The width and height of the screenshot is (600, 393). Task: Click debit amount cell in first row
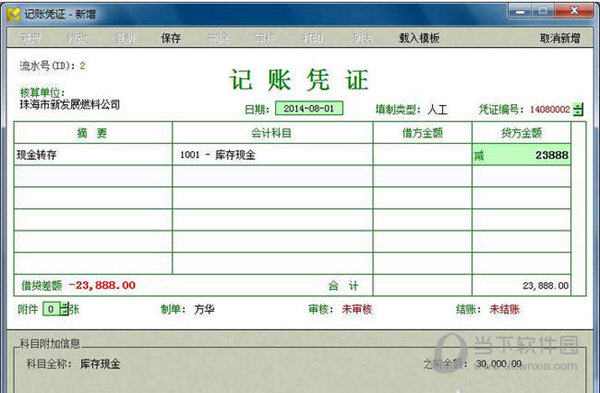click(422, 155)
